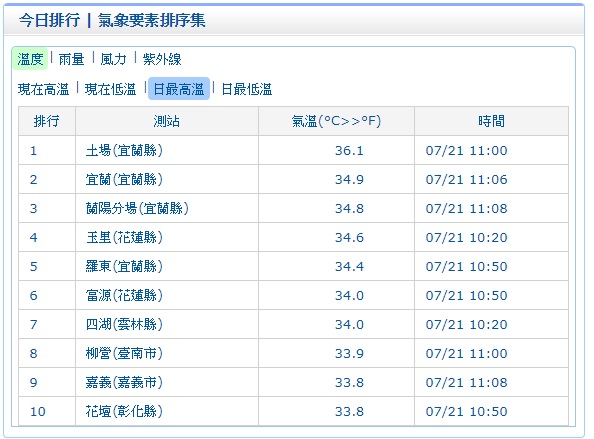Select the 溫度 tab

coord(30,59)
